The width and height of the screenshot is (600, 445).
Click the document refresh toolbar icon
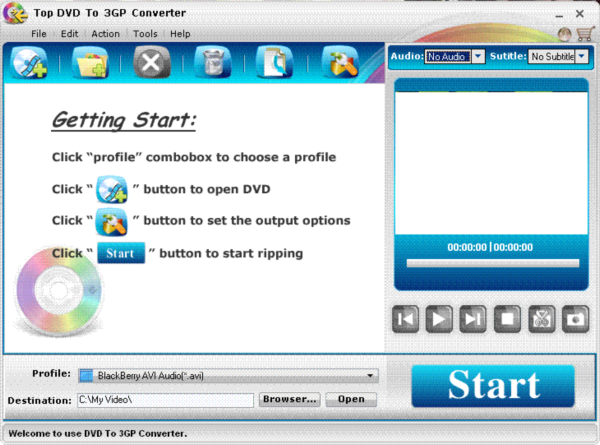[274, 62]
